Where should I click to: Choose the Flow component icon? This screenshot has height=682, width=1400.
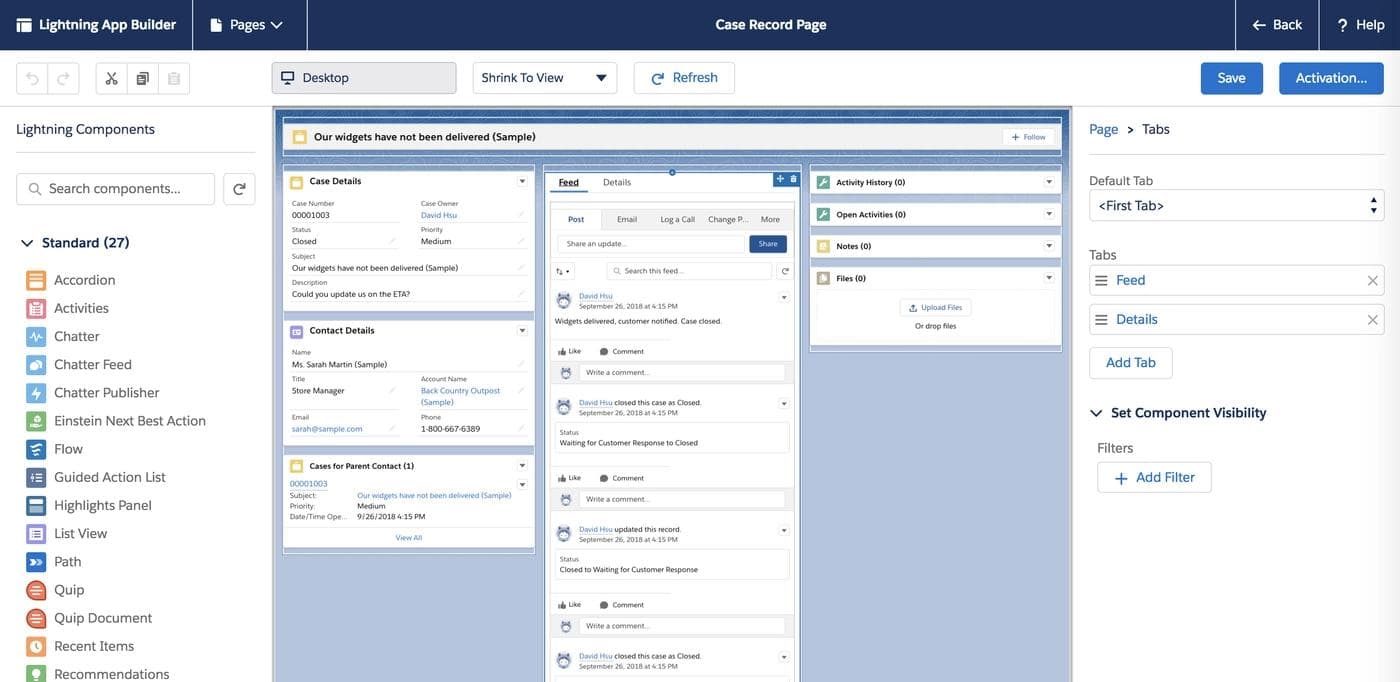click(36, 449)
